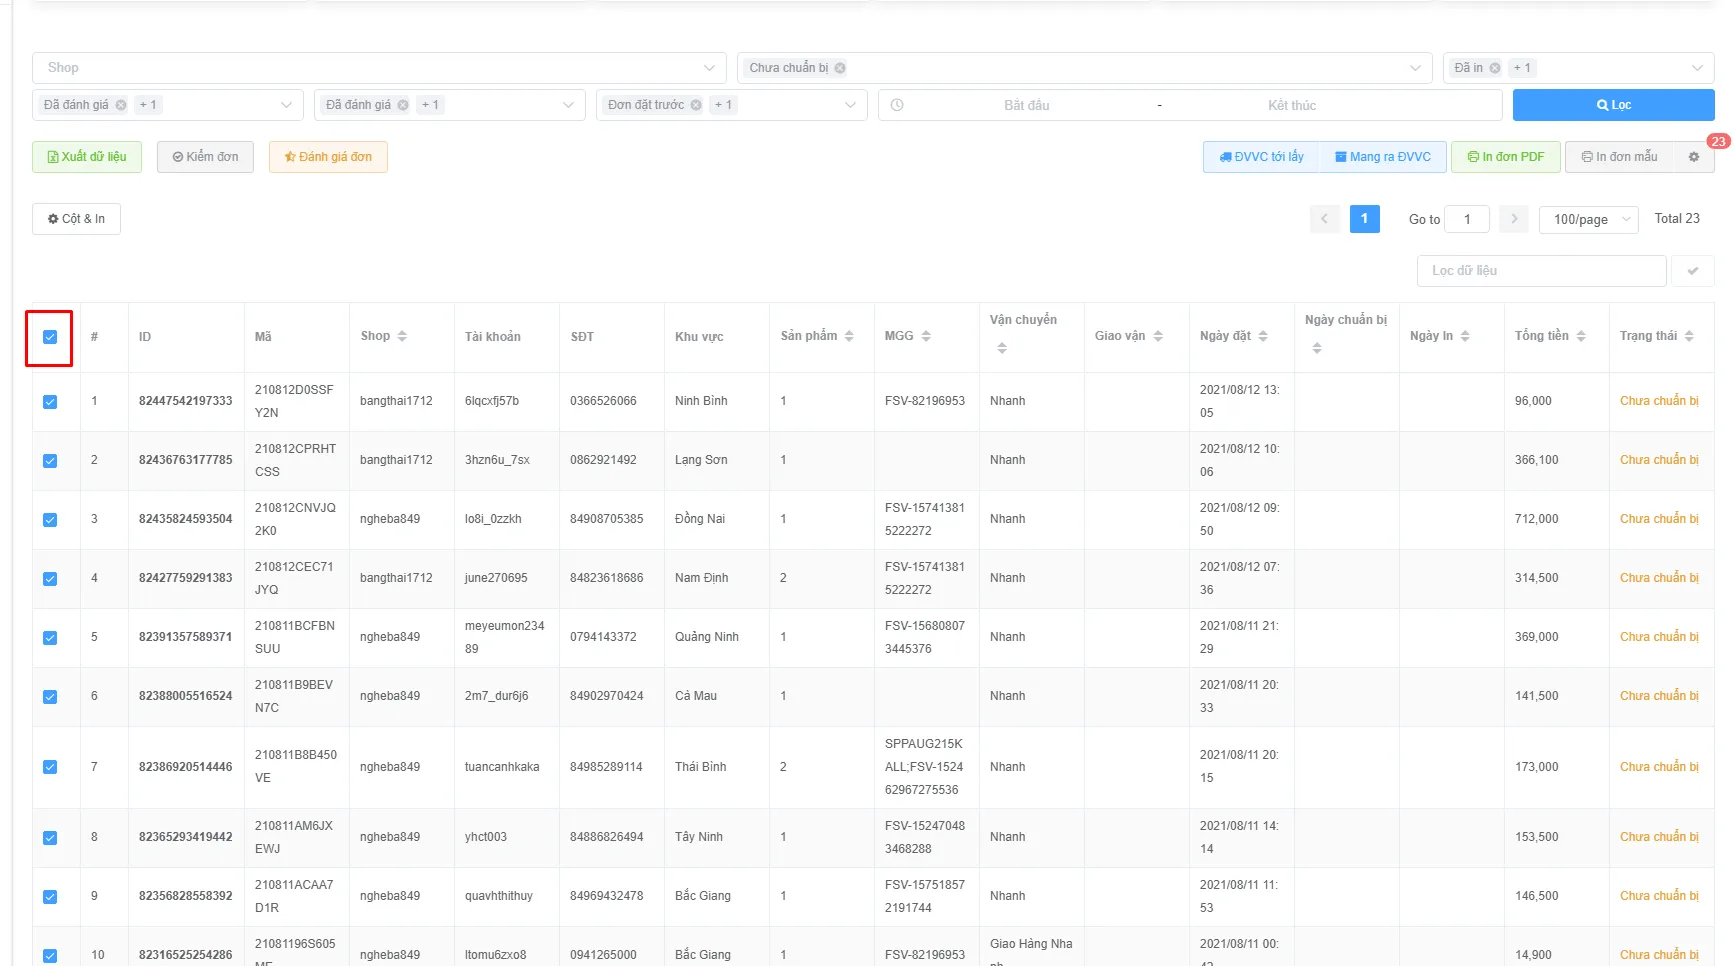Change the 100/page size dropdown
Viewport: 1734px width, 966px height.
1588,219
